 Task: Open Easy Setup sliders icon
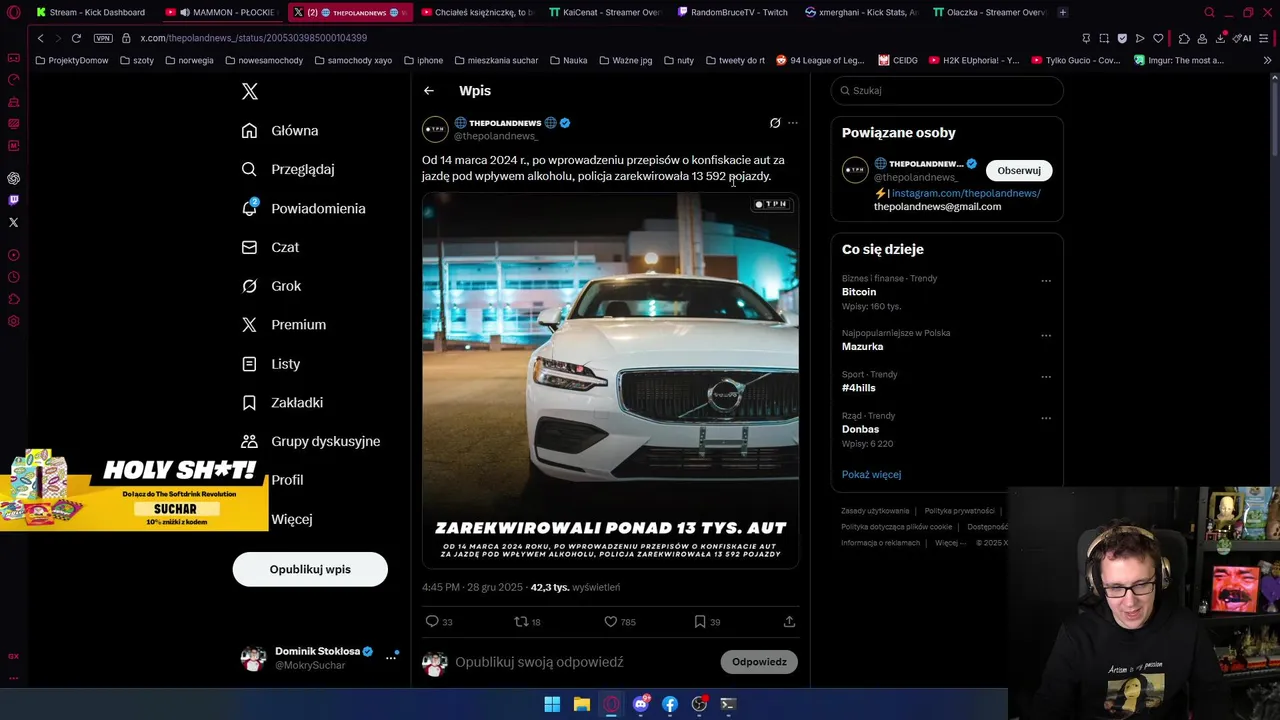pyautogui.click(x=1266, y=38)
